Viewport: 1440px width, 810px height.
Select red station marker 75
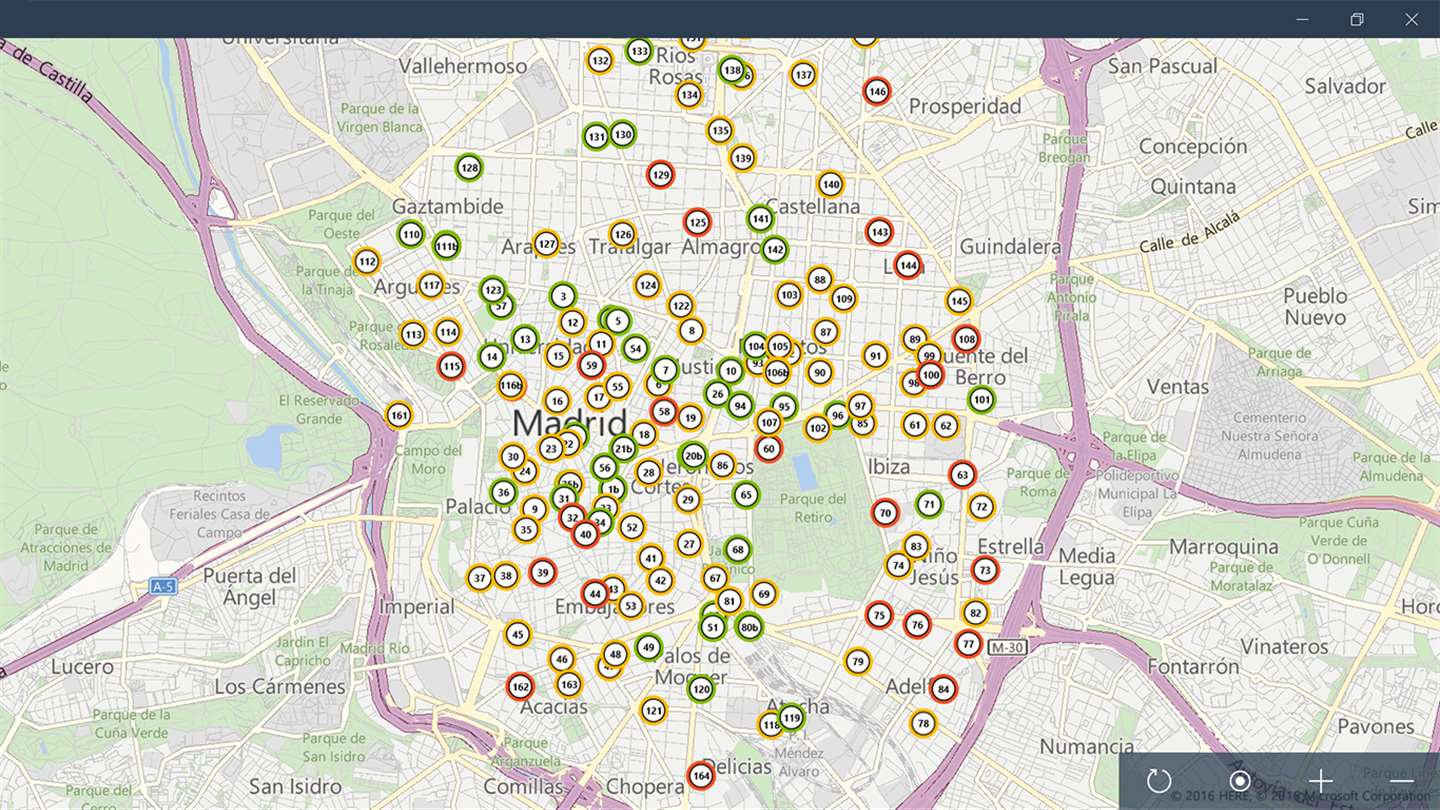pyautogui.click(x=879, y=615)
